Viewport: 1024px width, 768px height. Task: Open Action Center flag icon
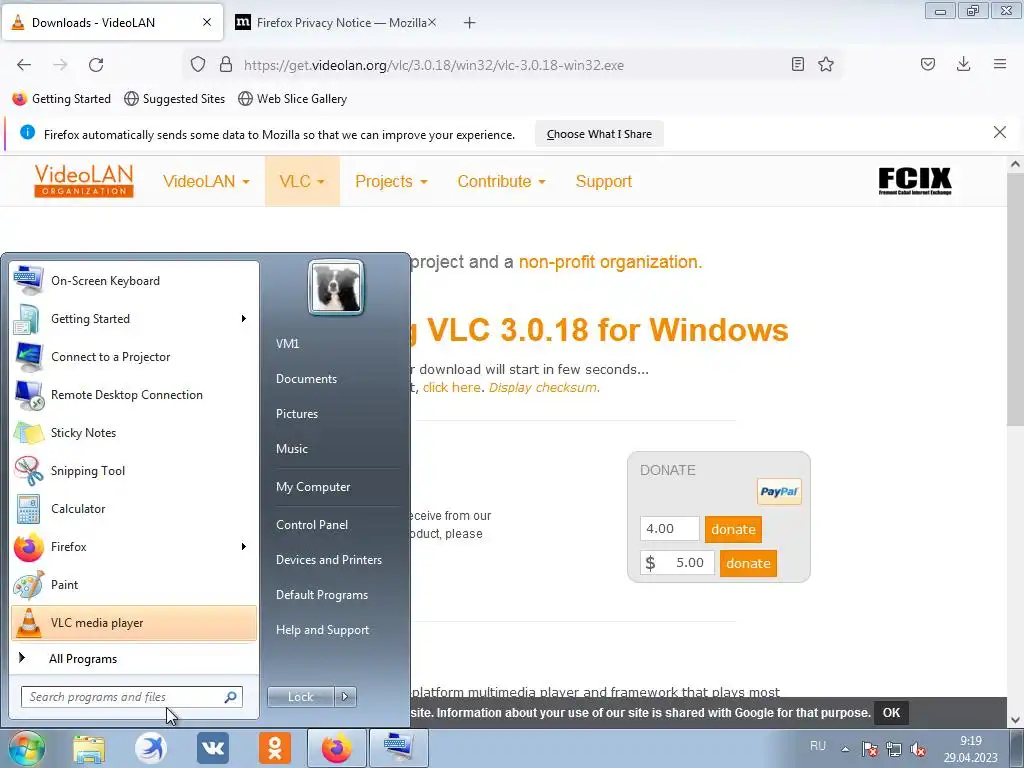[x=870, y=749]
